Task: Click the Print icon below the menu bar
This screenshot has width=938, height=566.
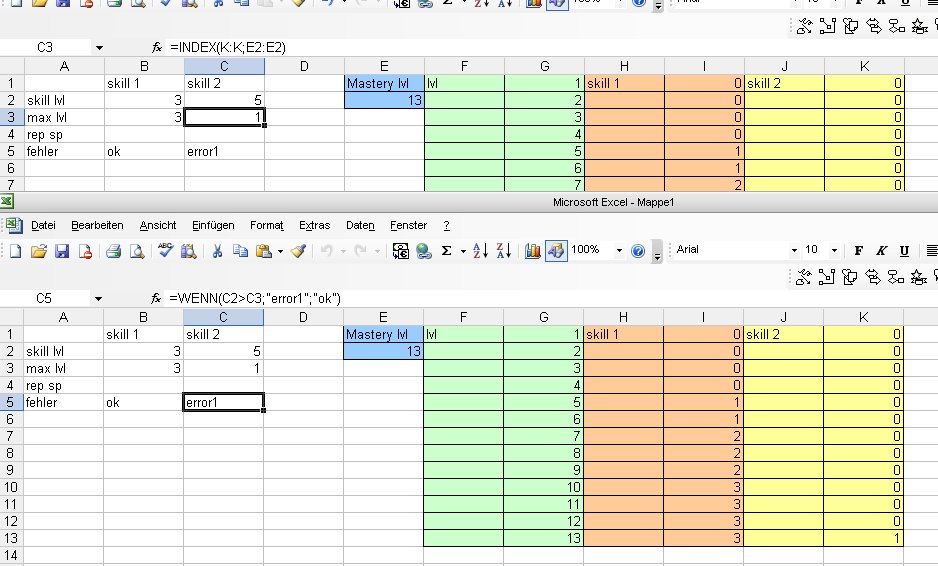Action: point(114,250)
